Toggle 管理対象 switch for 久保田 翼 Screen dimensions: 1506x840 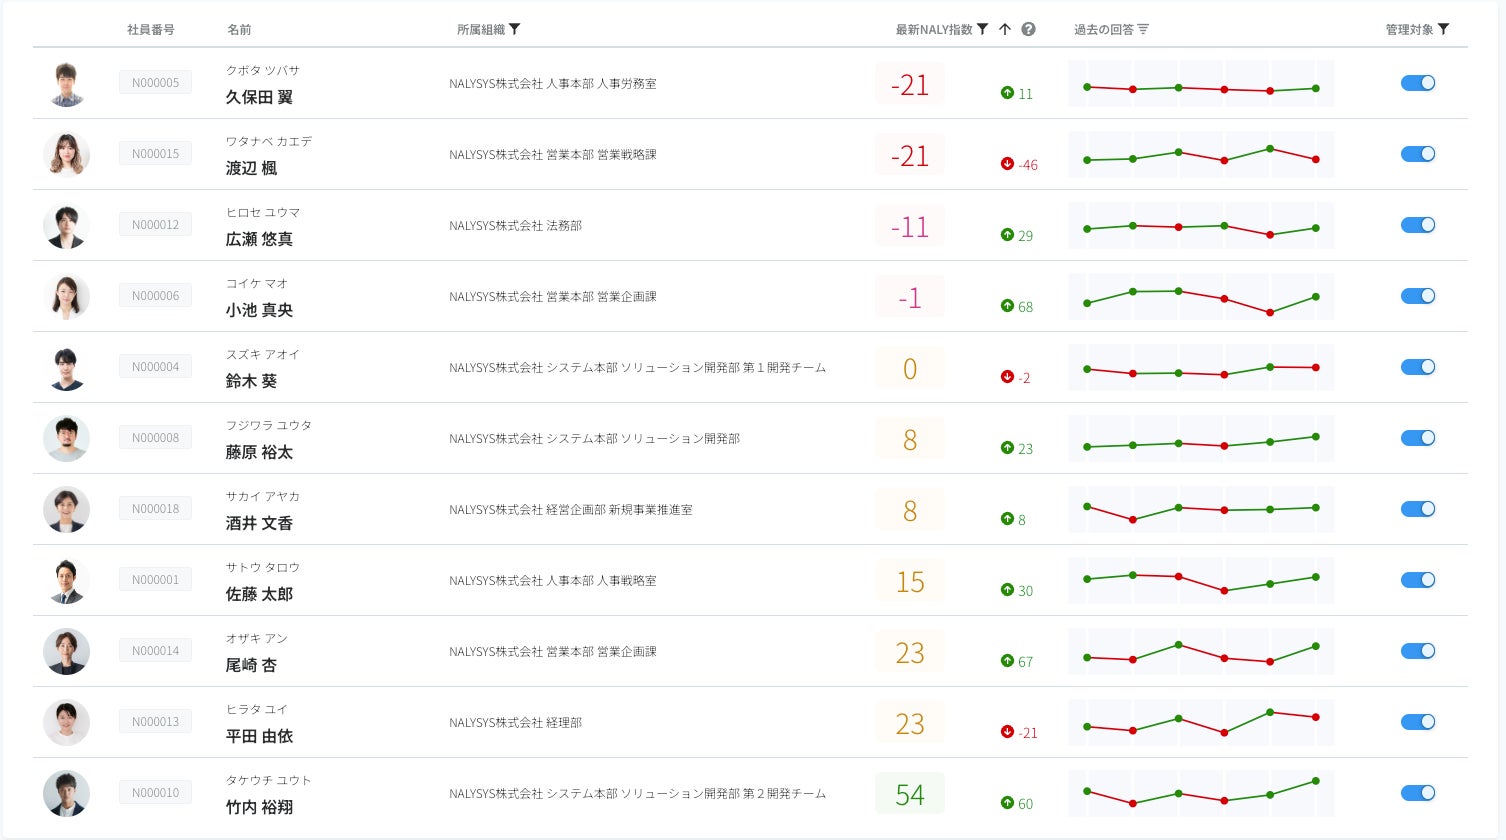click(x=1418, y=83)
